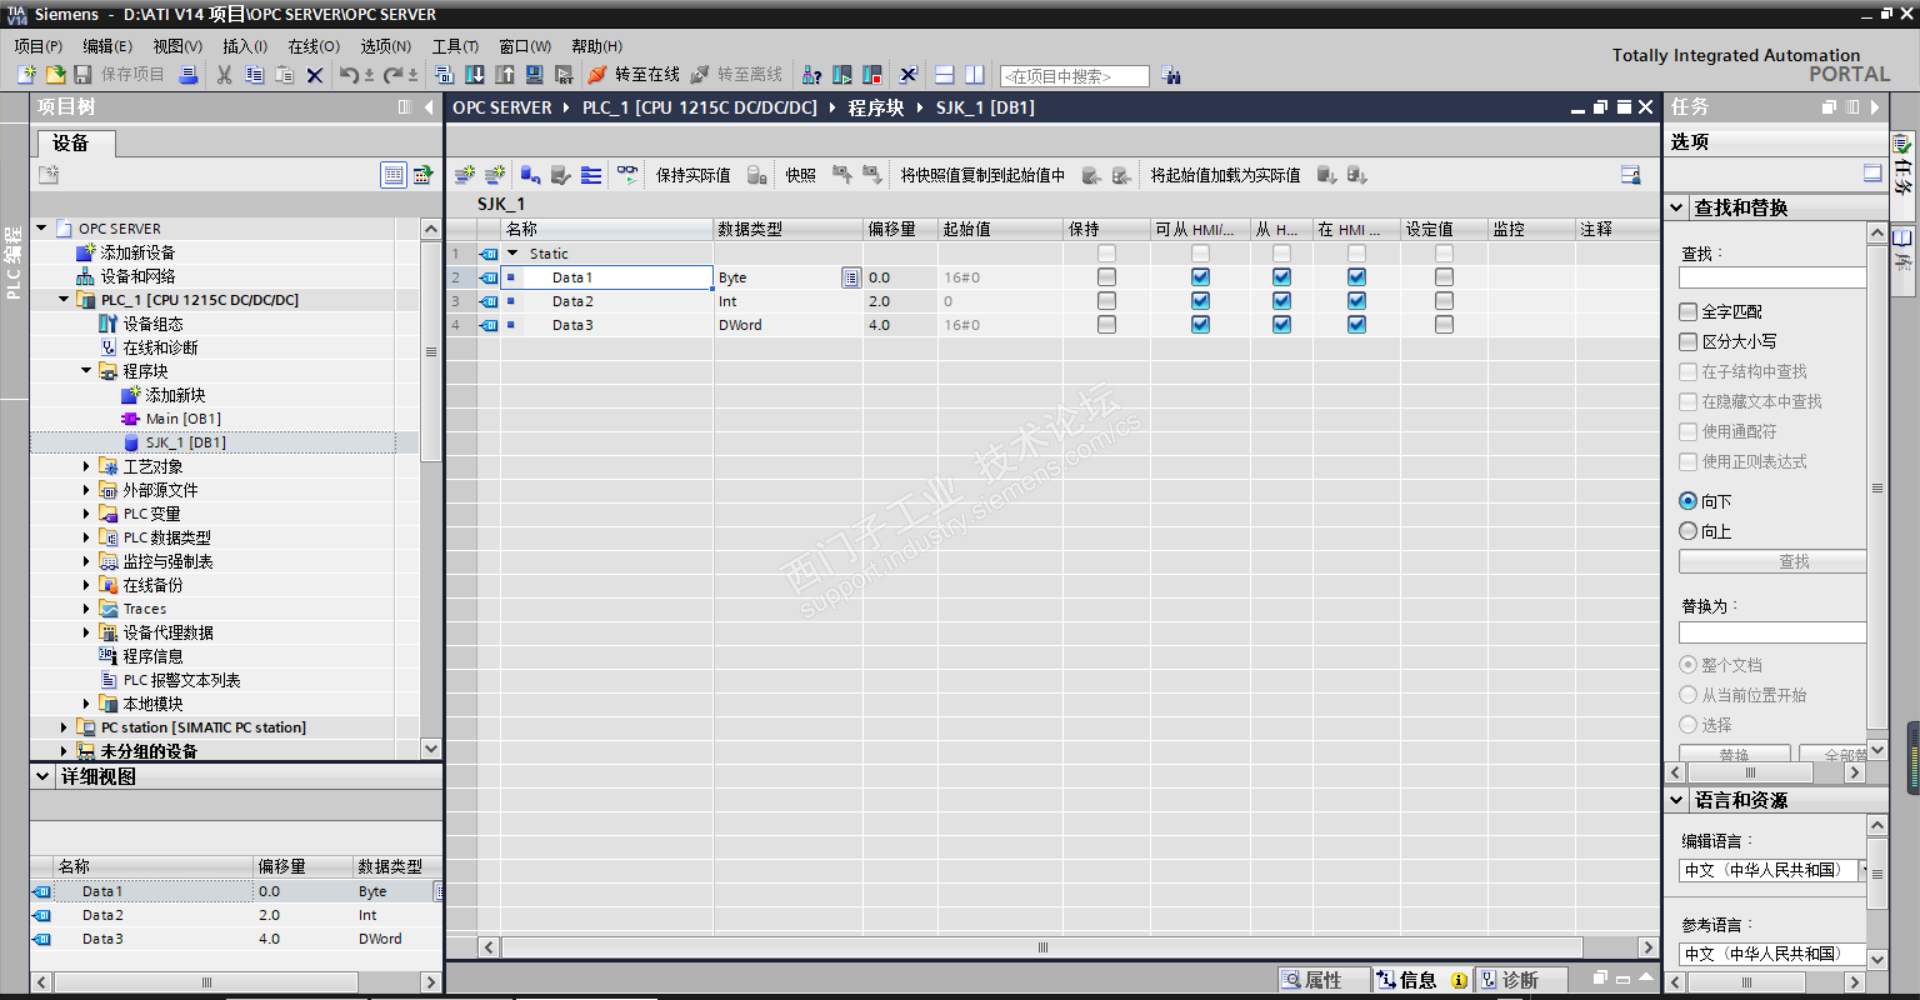Click the Add row icon in DB editor
Image resolution: width=1920 pixels, height=1000 pixels.
(495, 175)
